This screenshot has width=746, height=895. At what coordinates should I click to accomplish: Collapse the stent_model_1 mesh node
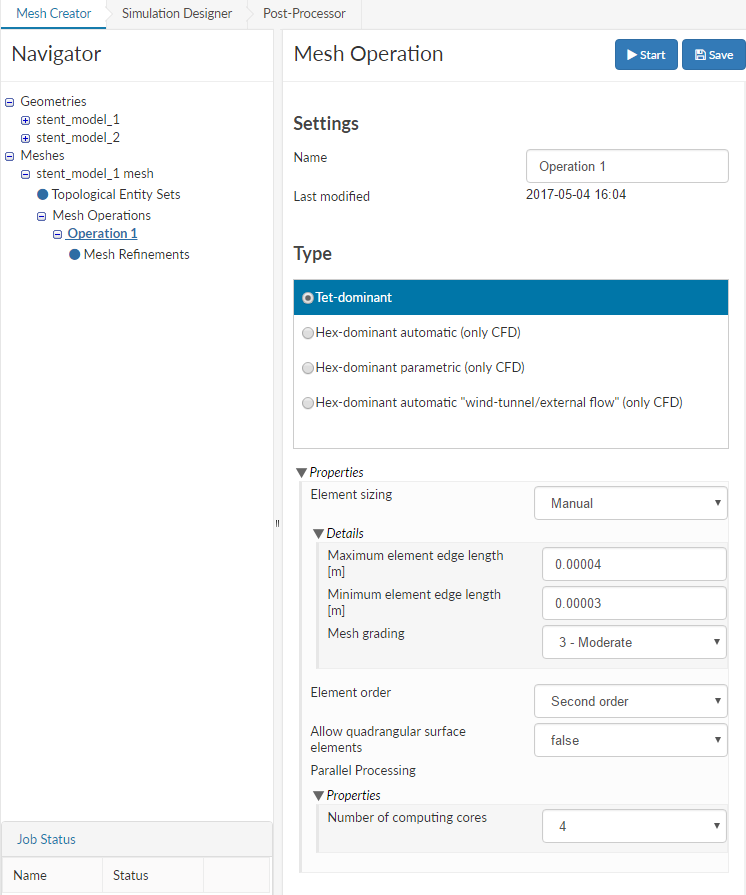[26, 174]
